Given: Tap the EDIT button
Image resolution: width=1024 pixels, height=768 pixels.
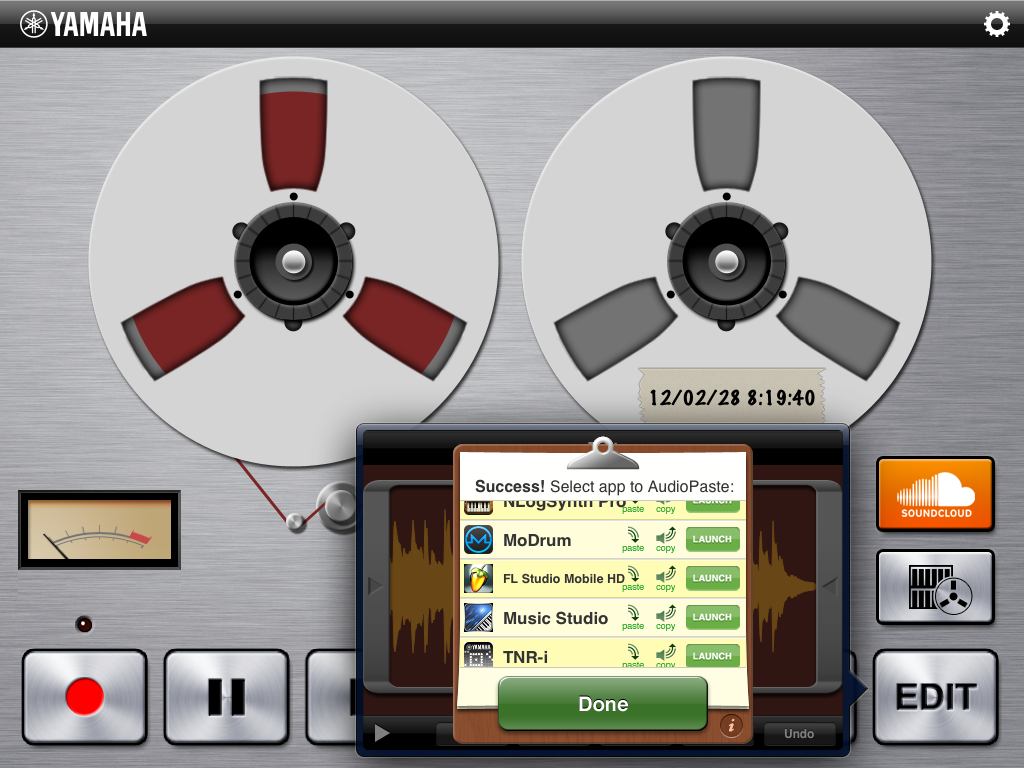Looking at the screenshot, I should [x=936, y=696].
